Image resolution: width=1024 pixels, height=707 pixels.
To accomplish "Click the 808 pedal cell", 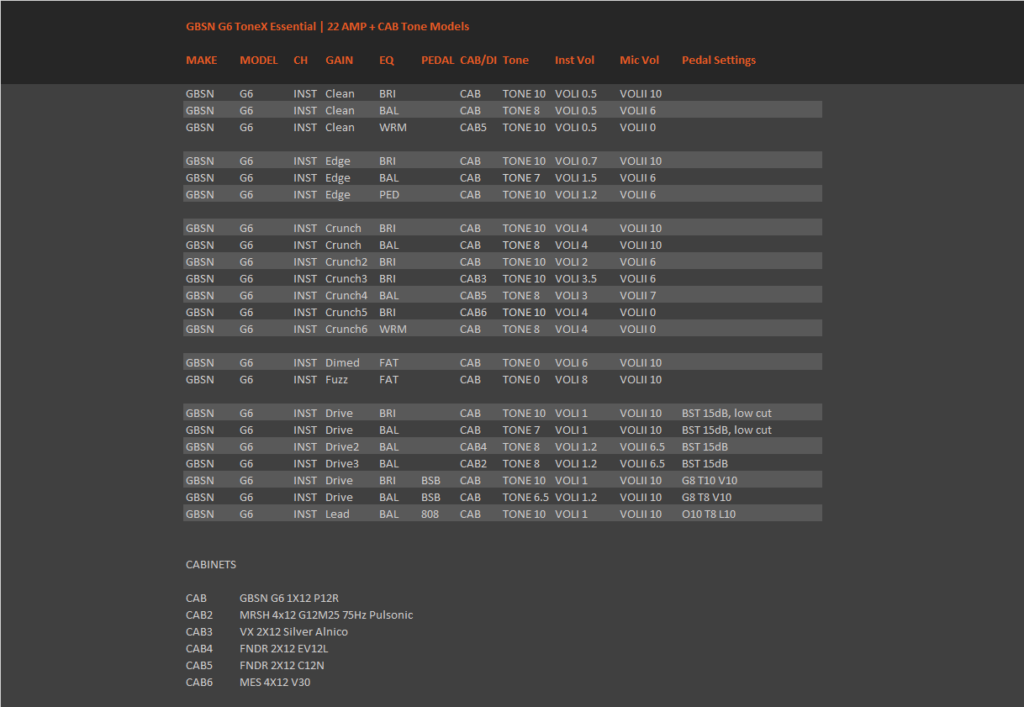I will click(430, 514).
